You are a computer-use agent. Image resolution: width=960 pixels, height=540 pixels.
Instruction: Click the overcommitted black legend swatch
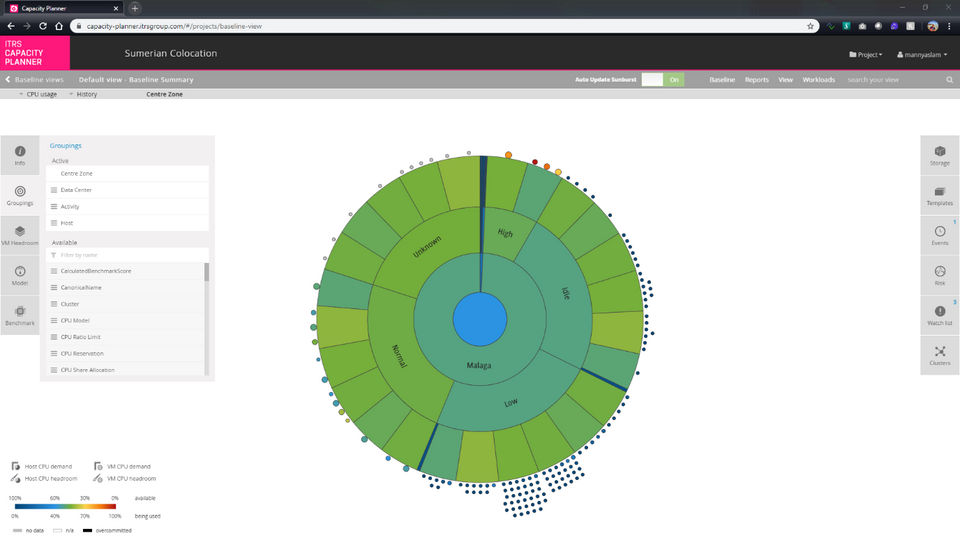click(x=88, y=530)
